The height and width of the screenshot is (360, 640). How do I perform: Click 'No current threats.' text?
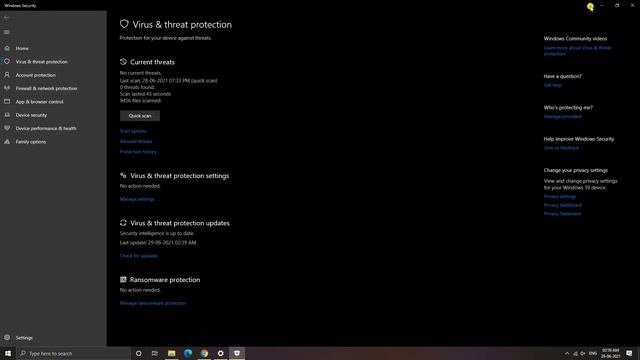tap(140, 73)
